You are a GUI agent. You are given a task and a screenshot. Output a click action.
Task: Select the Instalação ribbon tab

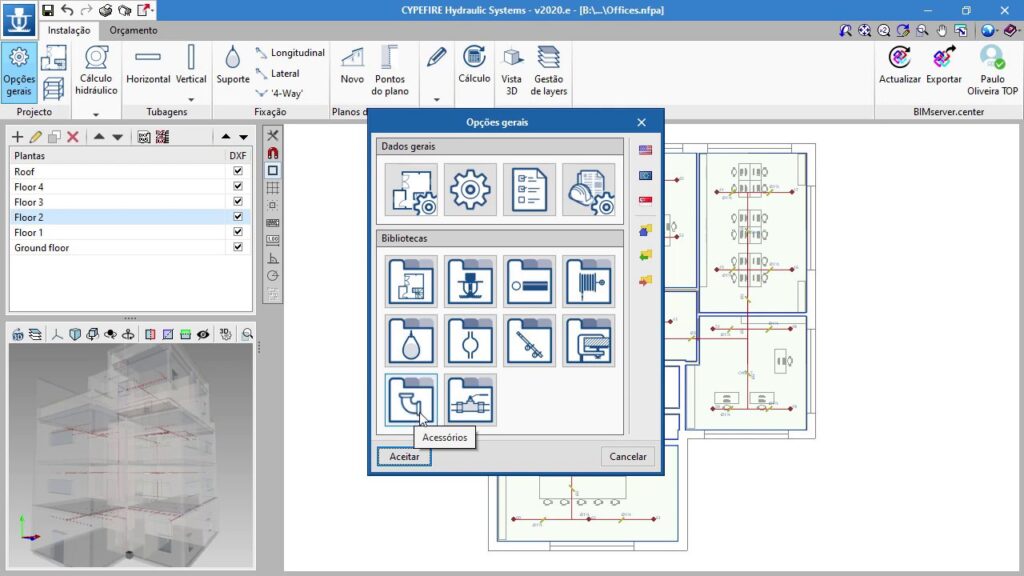tap(69, 30)
